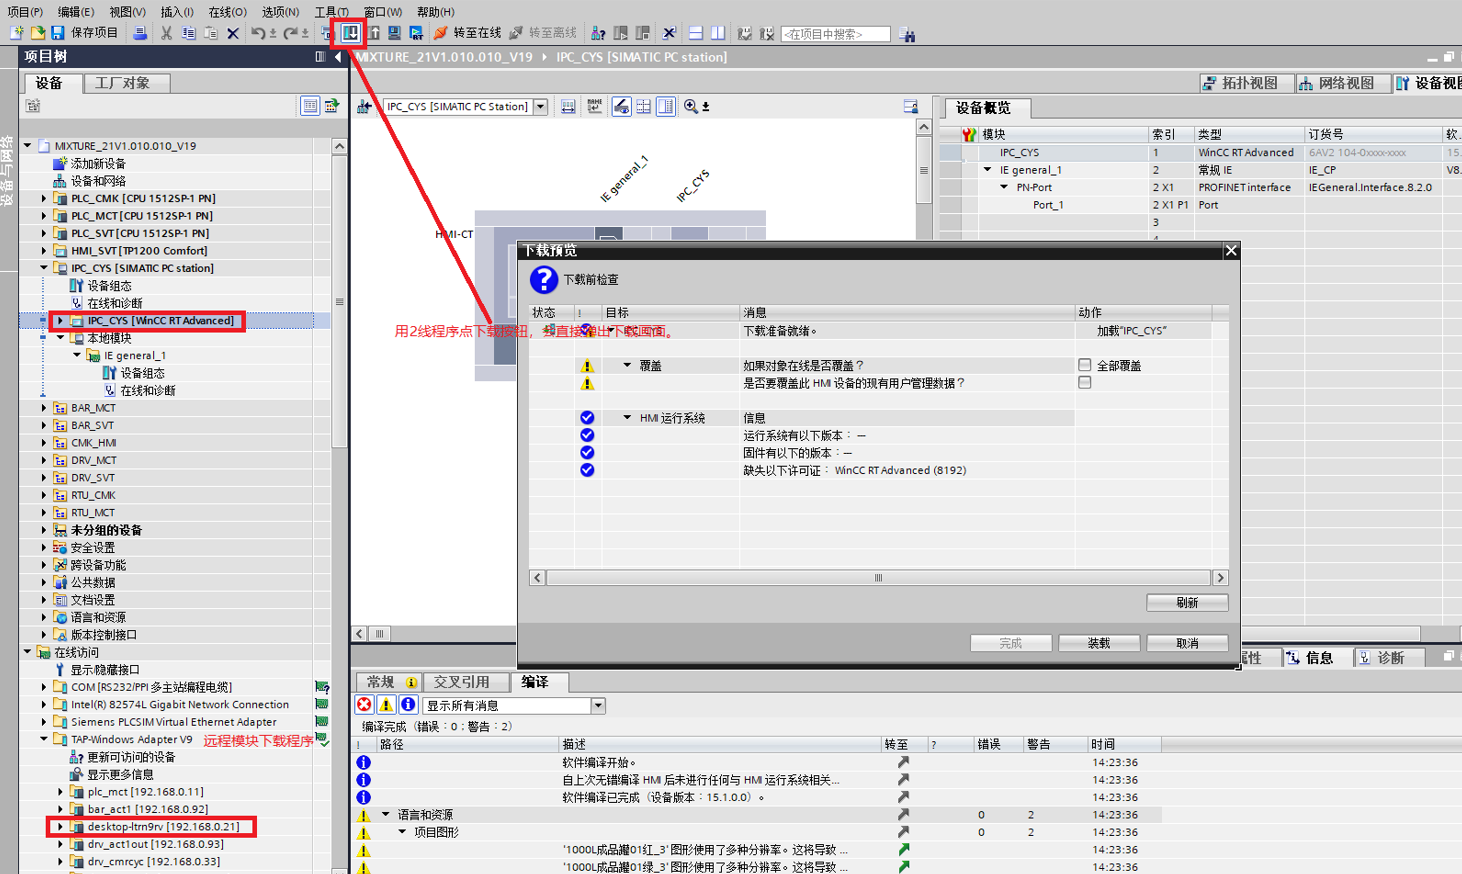
Task: Collapse the project tree with the arrow
Action: 338,57
